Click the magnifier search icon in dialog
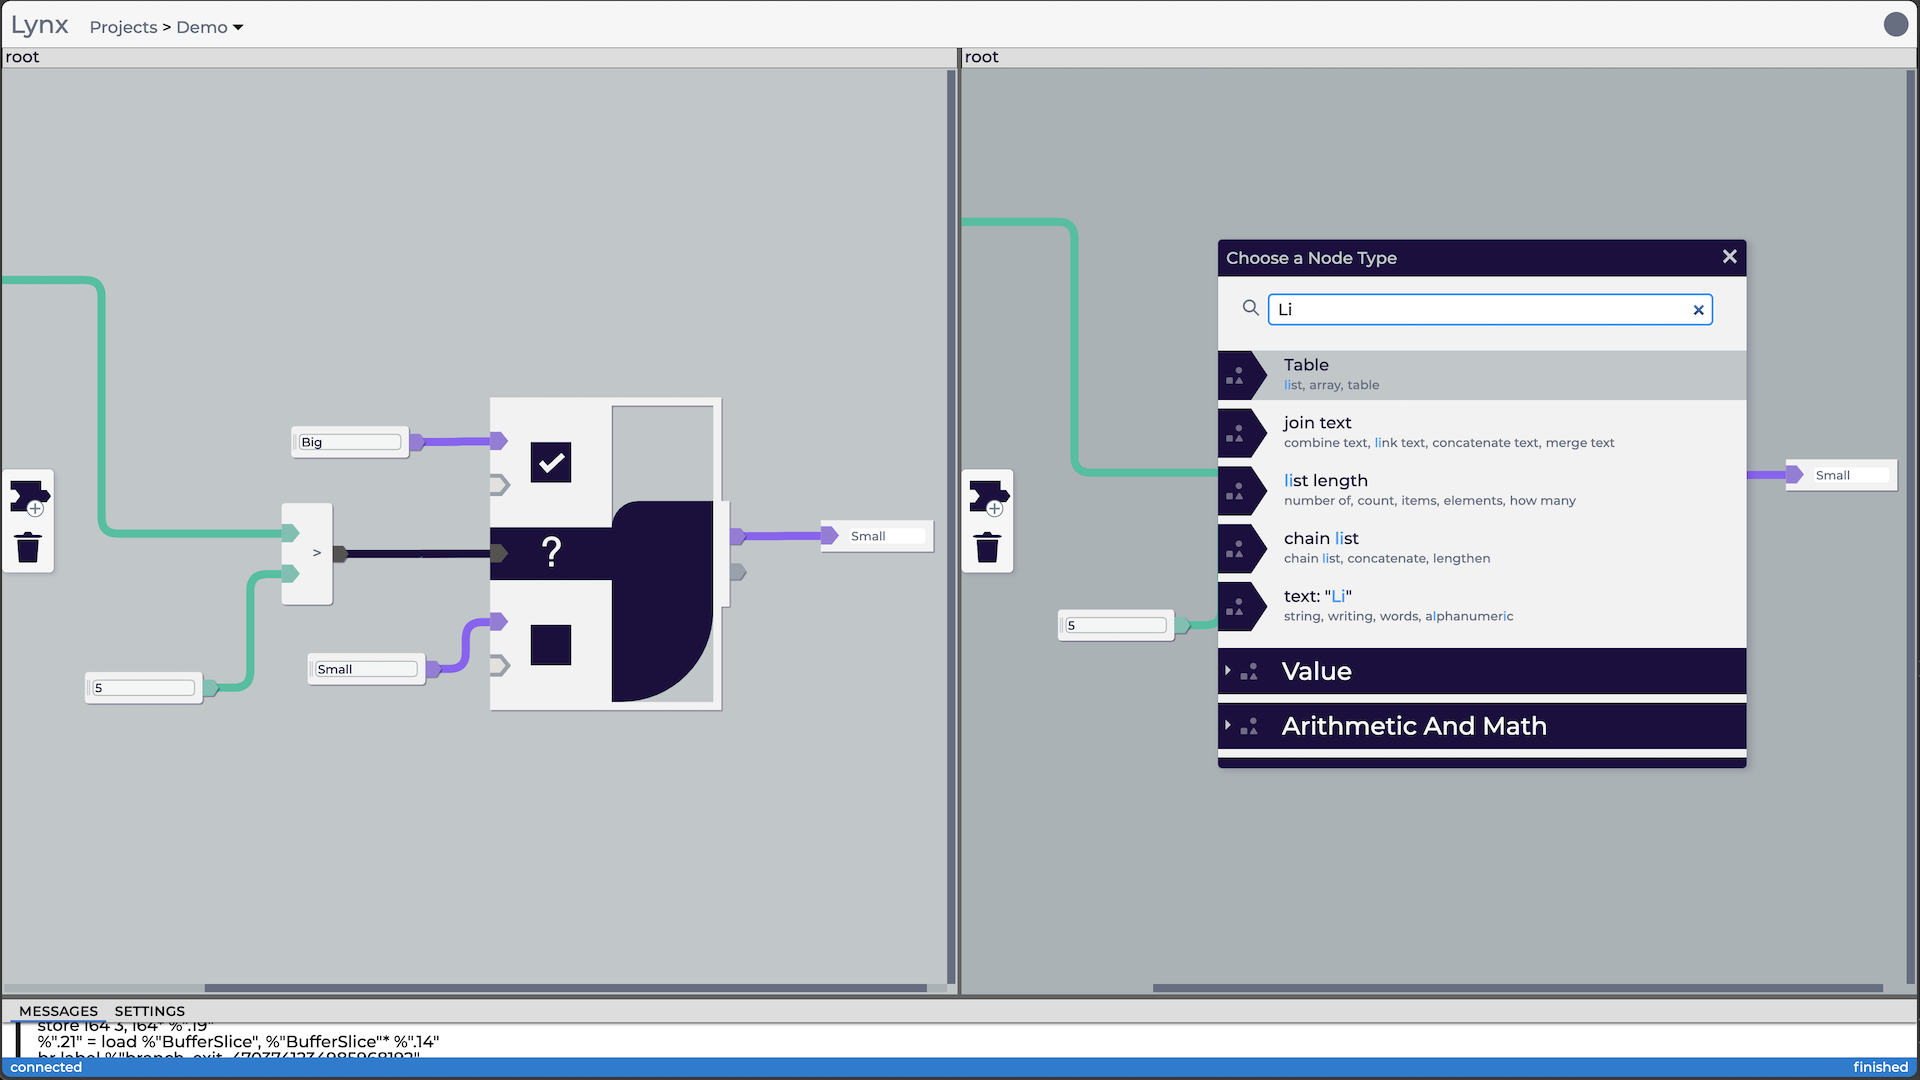 coord(1250,308)
